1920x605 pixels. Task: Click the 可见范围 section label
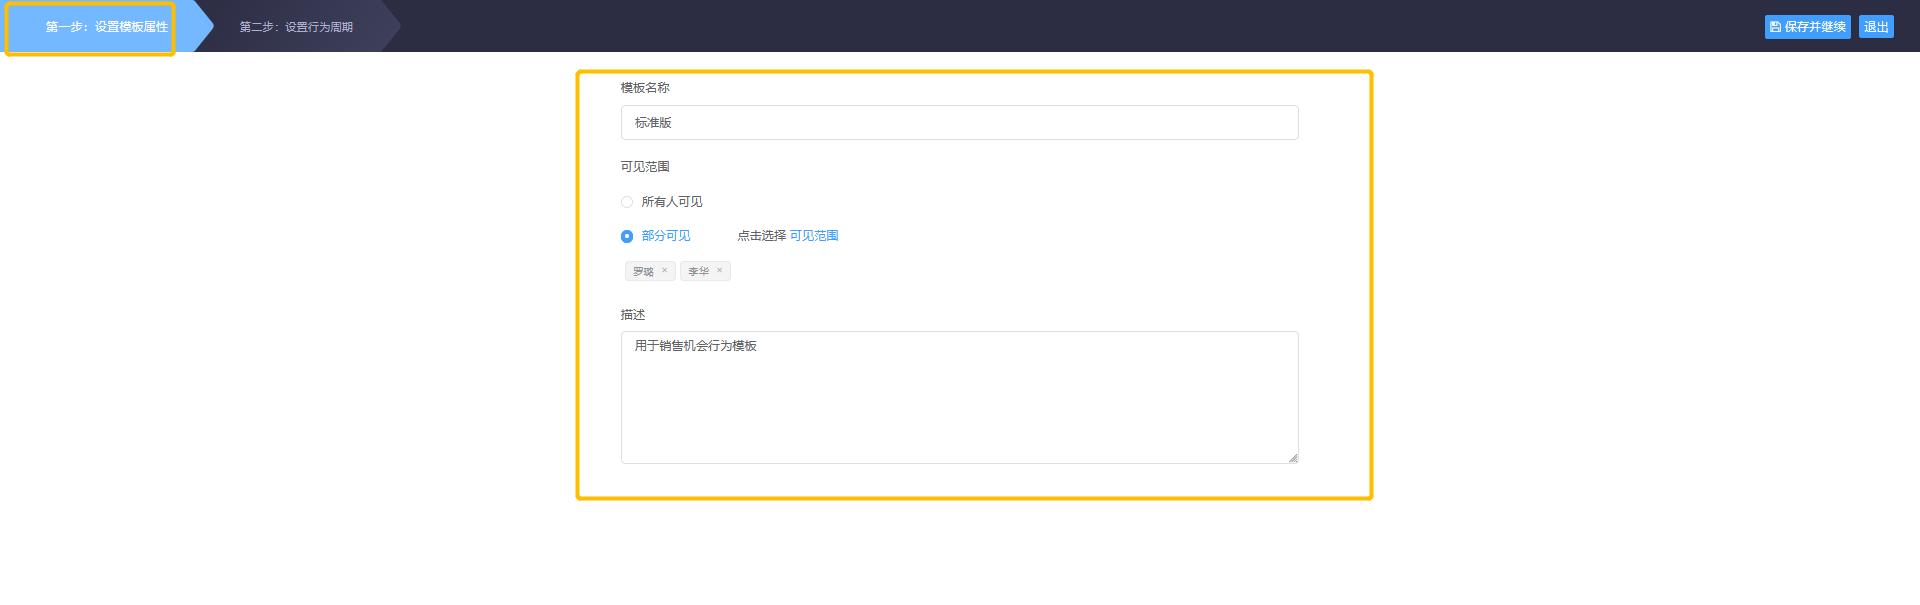(645, 167)
